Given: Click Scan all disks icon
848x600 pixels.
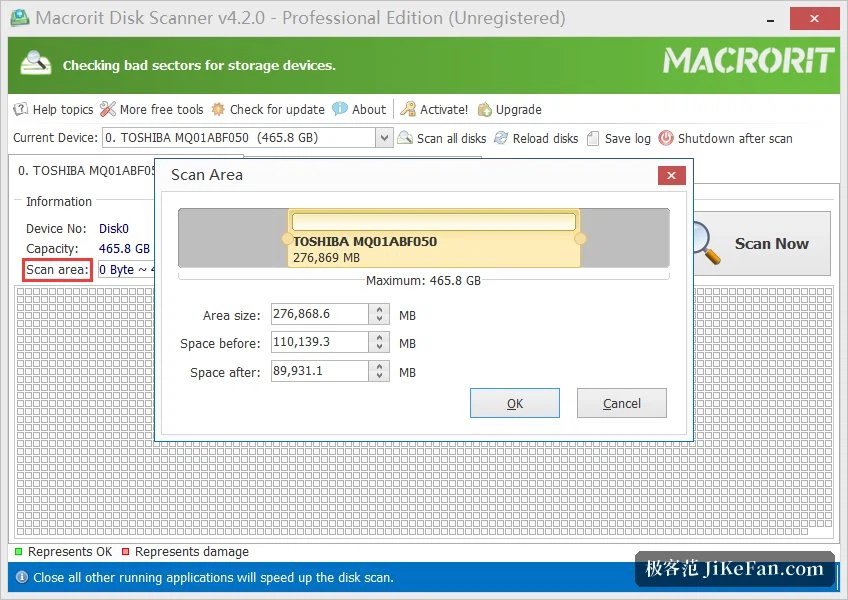Looking at the screenshot, I should (x=405, y=138).
